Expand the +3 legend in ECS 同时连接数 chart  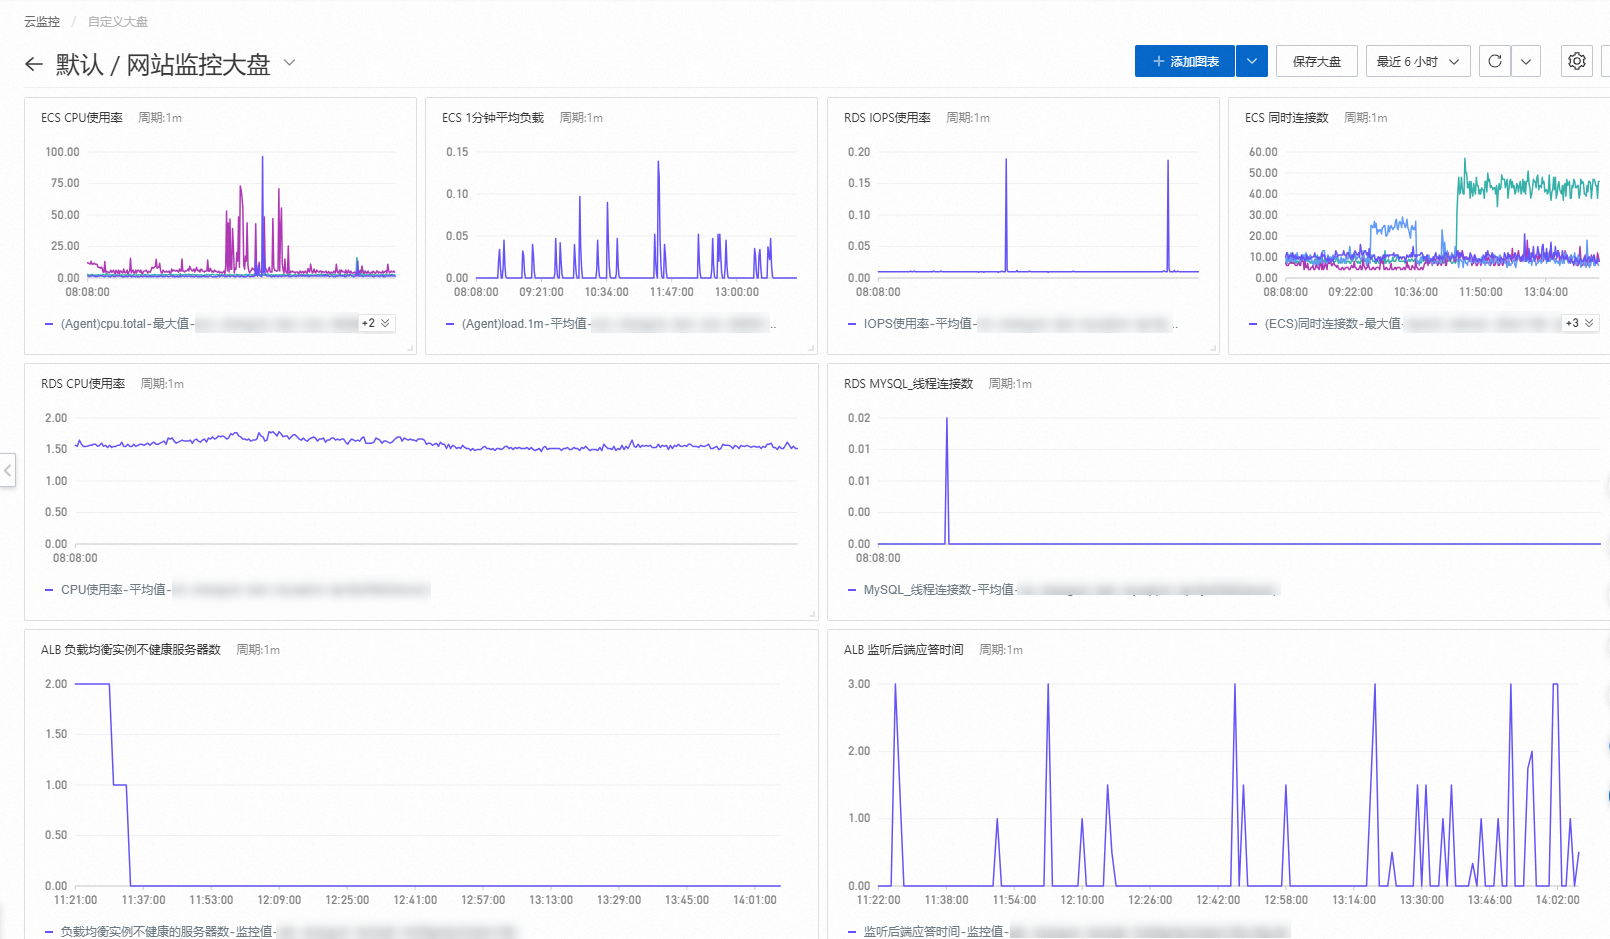pyautogui.click(x=1580, y=323)
